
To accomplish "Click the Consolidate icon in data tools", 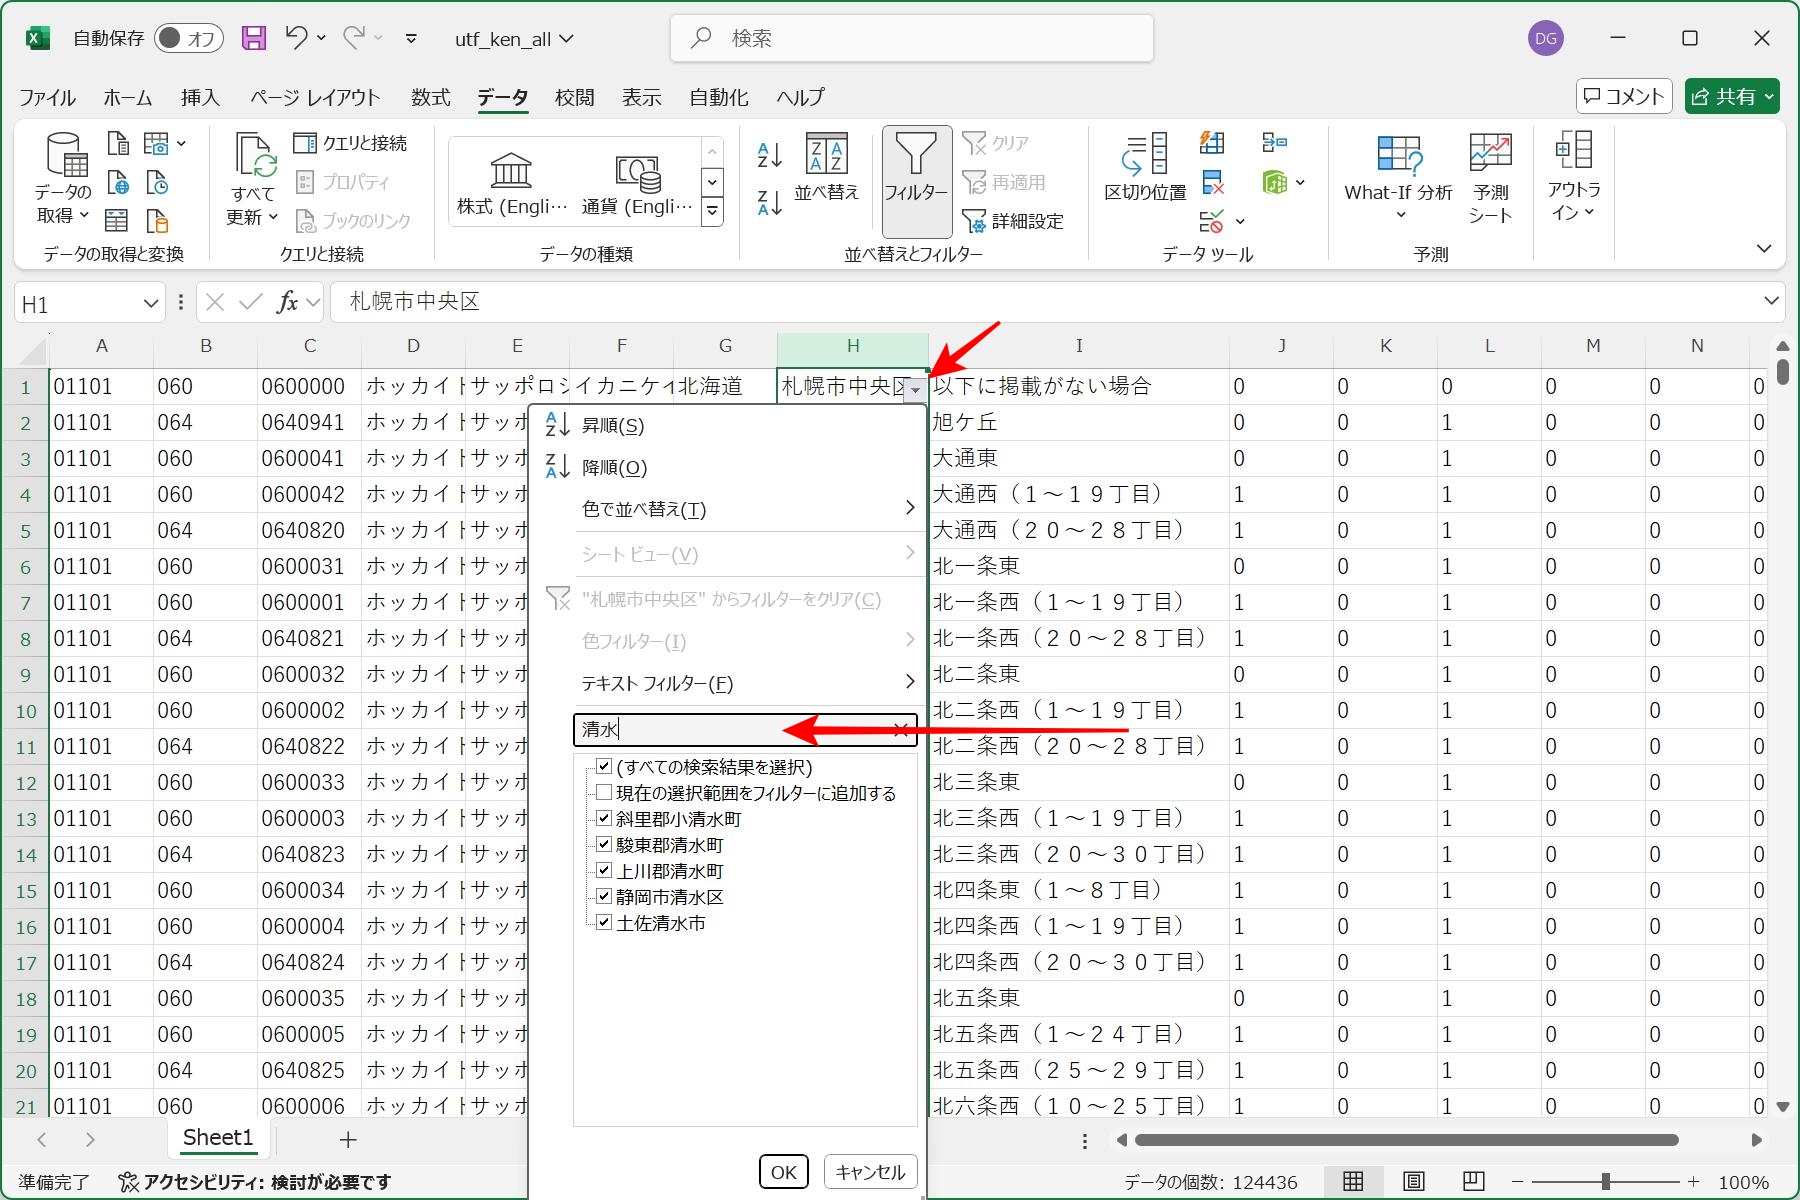I will pos(1274,143).
